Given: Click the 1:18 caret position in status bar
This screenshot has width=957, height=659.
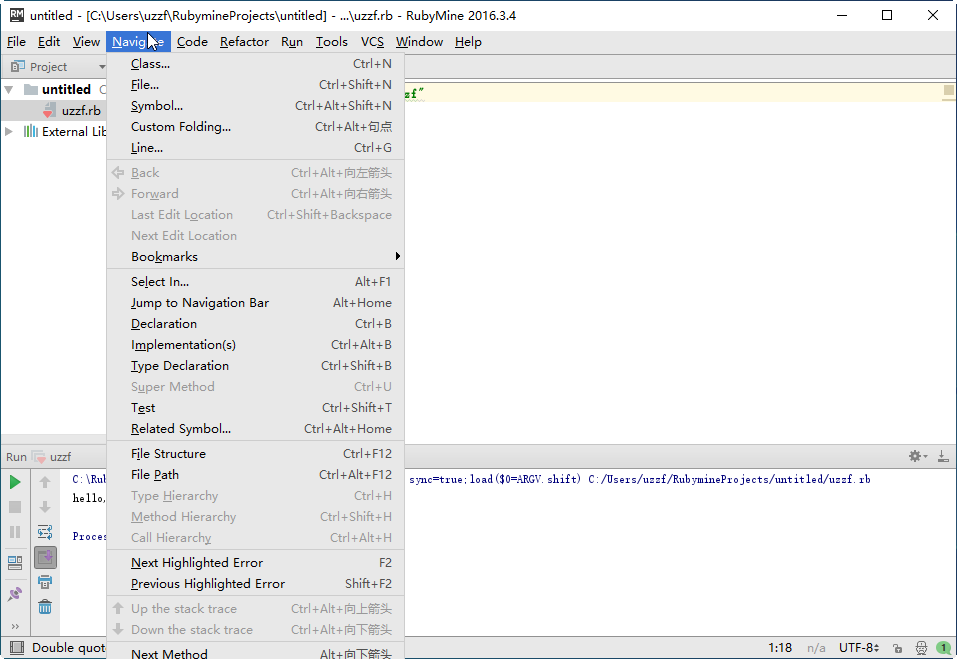Looking at the screenshot, I should pyautogui.click(x=779, y=648).
